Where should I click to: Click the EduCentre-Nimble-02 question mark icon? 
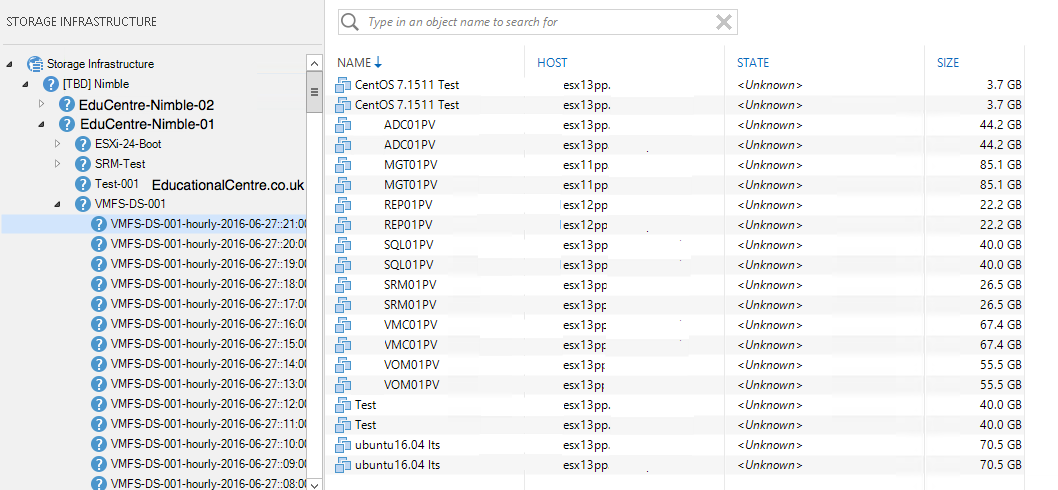coord(67,105)
